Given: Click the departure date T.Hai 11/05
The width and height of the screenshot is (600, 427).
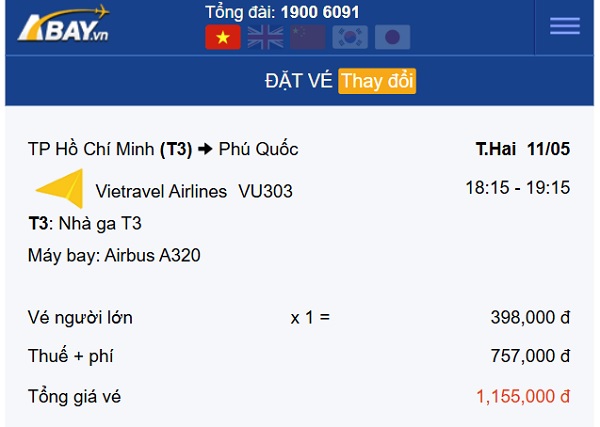Looking at the screenshot, I should point(522,149).
